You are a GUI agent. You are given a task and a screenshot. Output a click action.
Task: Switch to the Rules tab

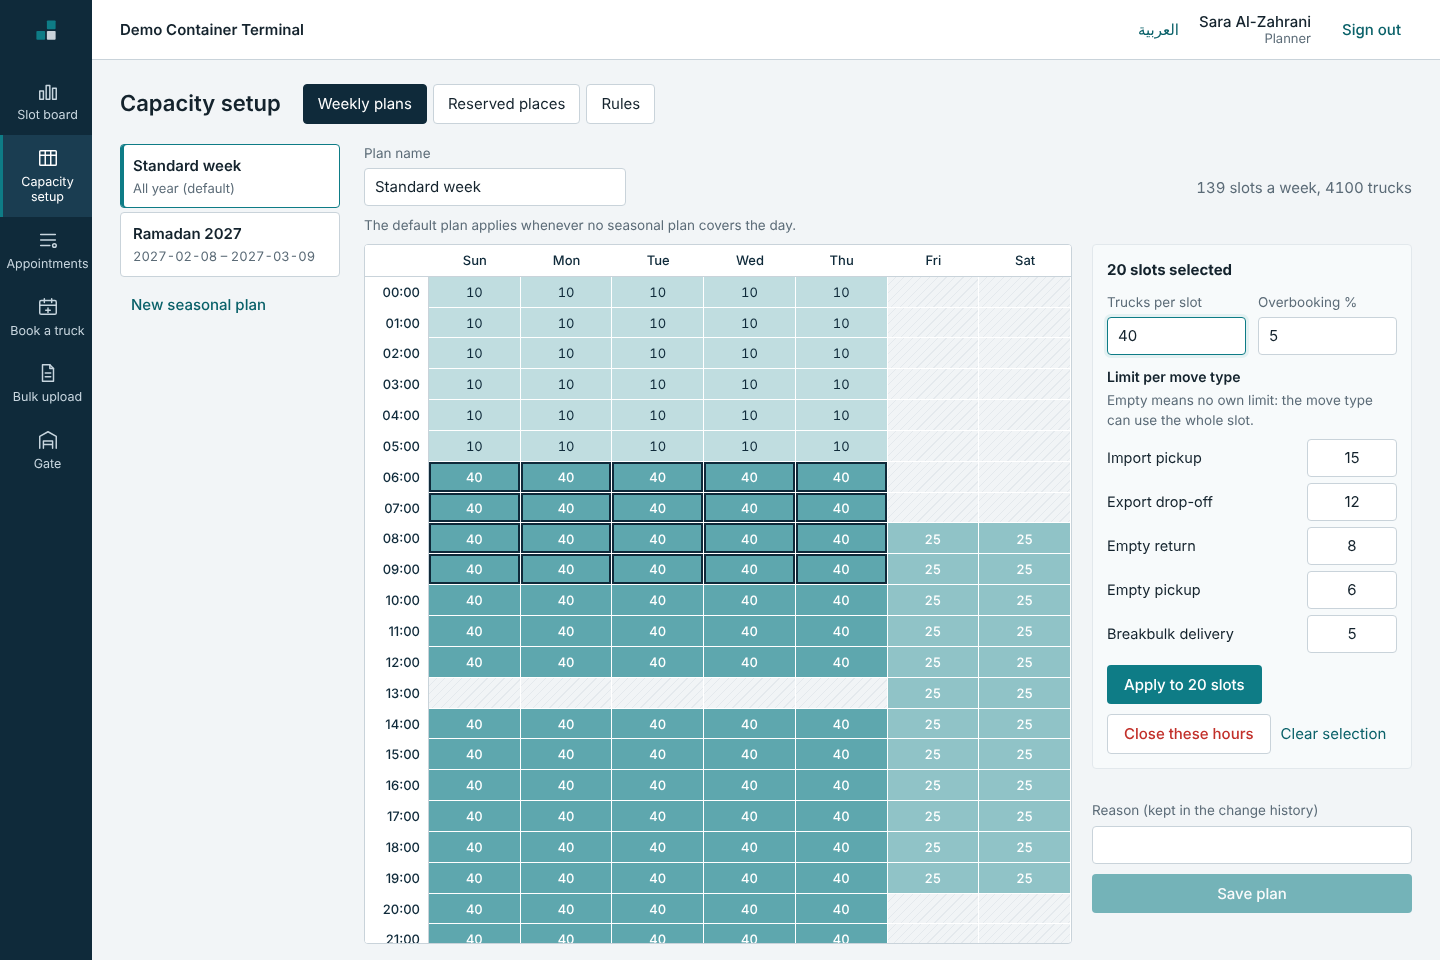(620, 104)
